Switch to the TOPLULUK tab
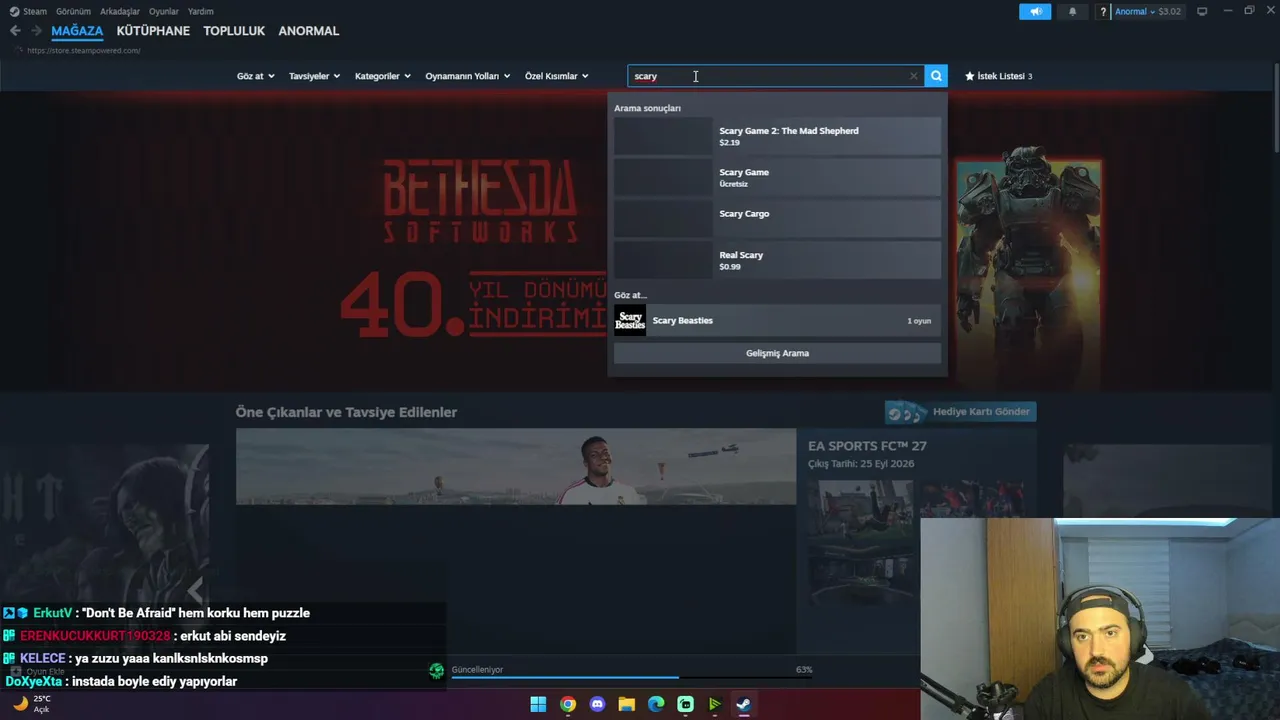Screen dimensions: 1280x720 [234, 31]
